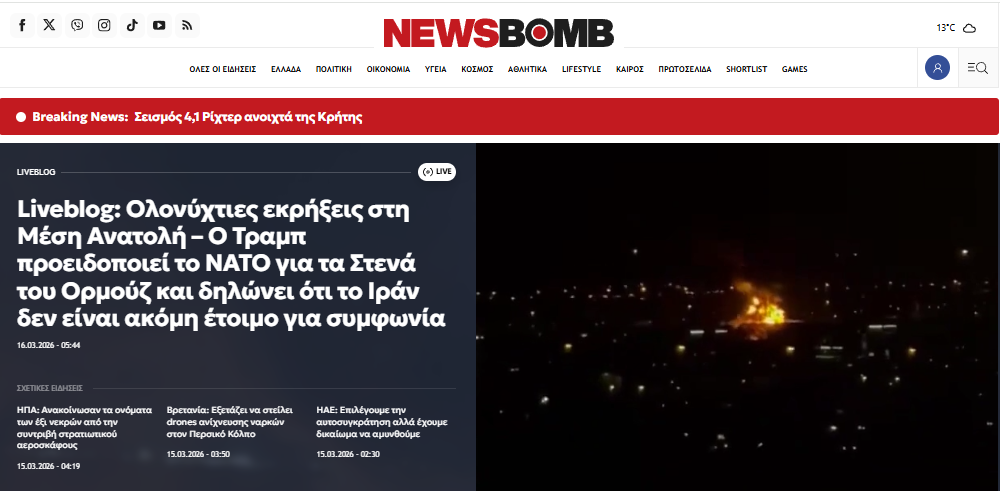Click the LIVE badge button

point(437,172)
